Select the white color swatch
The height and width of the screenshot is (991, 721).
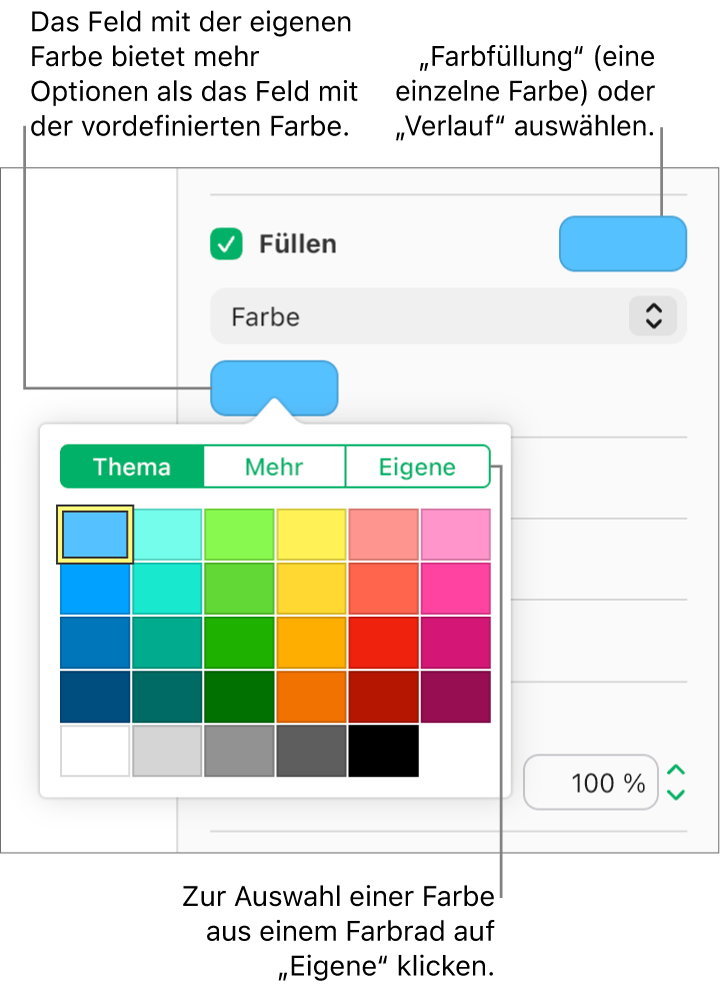pyautogui.click(x=95, y=751)
